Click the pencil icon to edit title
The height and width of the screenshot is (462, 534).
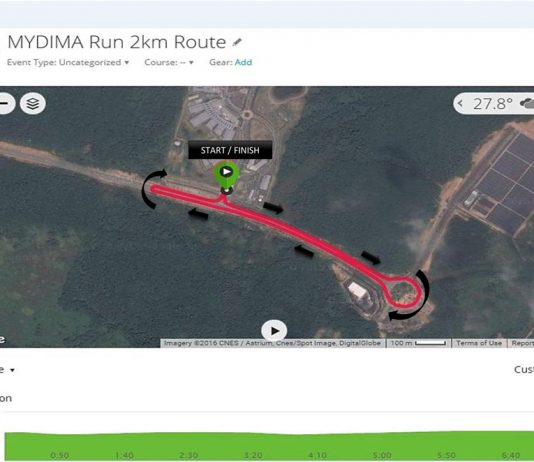237,42
